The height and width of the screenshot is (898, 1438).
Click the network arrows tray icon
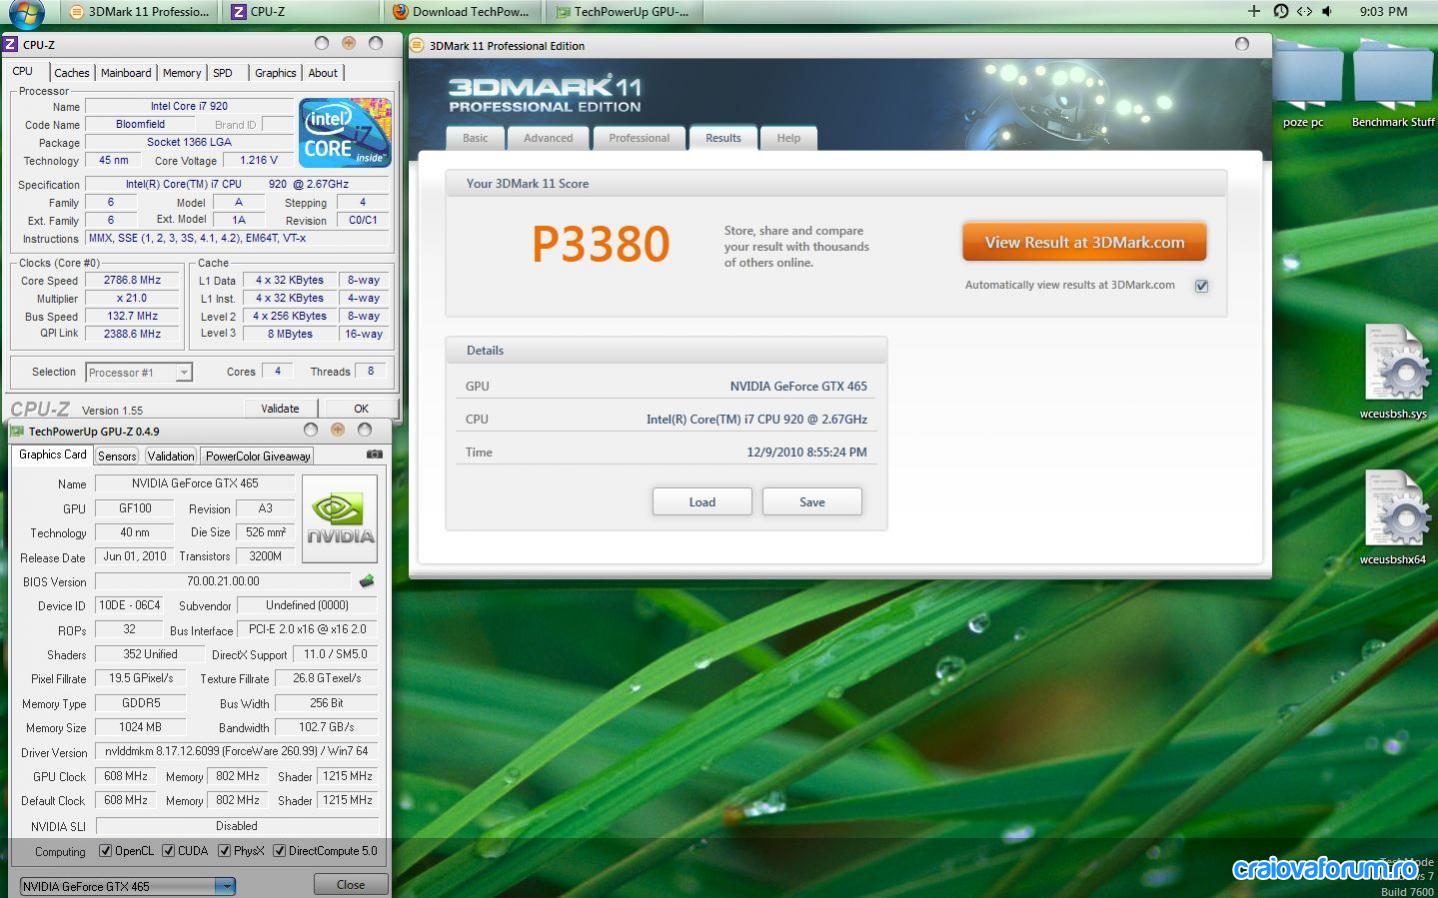tap(1304, 11)
